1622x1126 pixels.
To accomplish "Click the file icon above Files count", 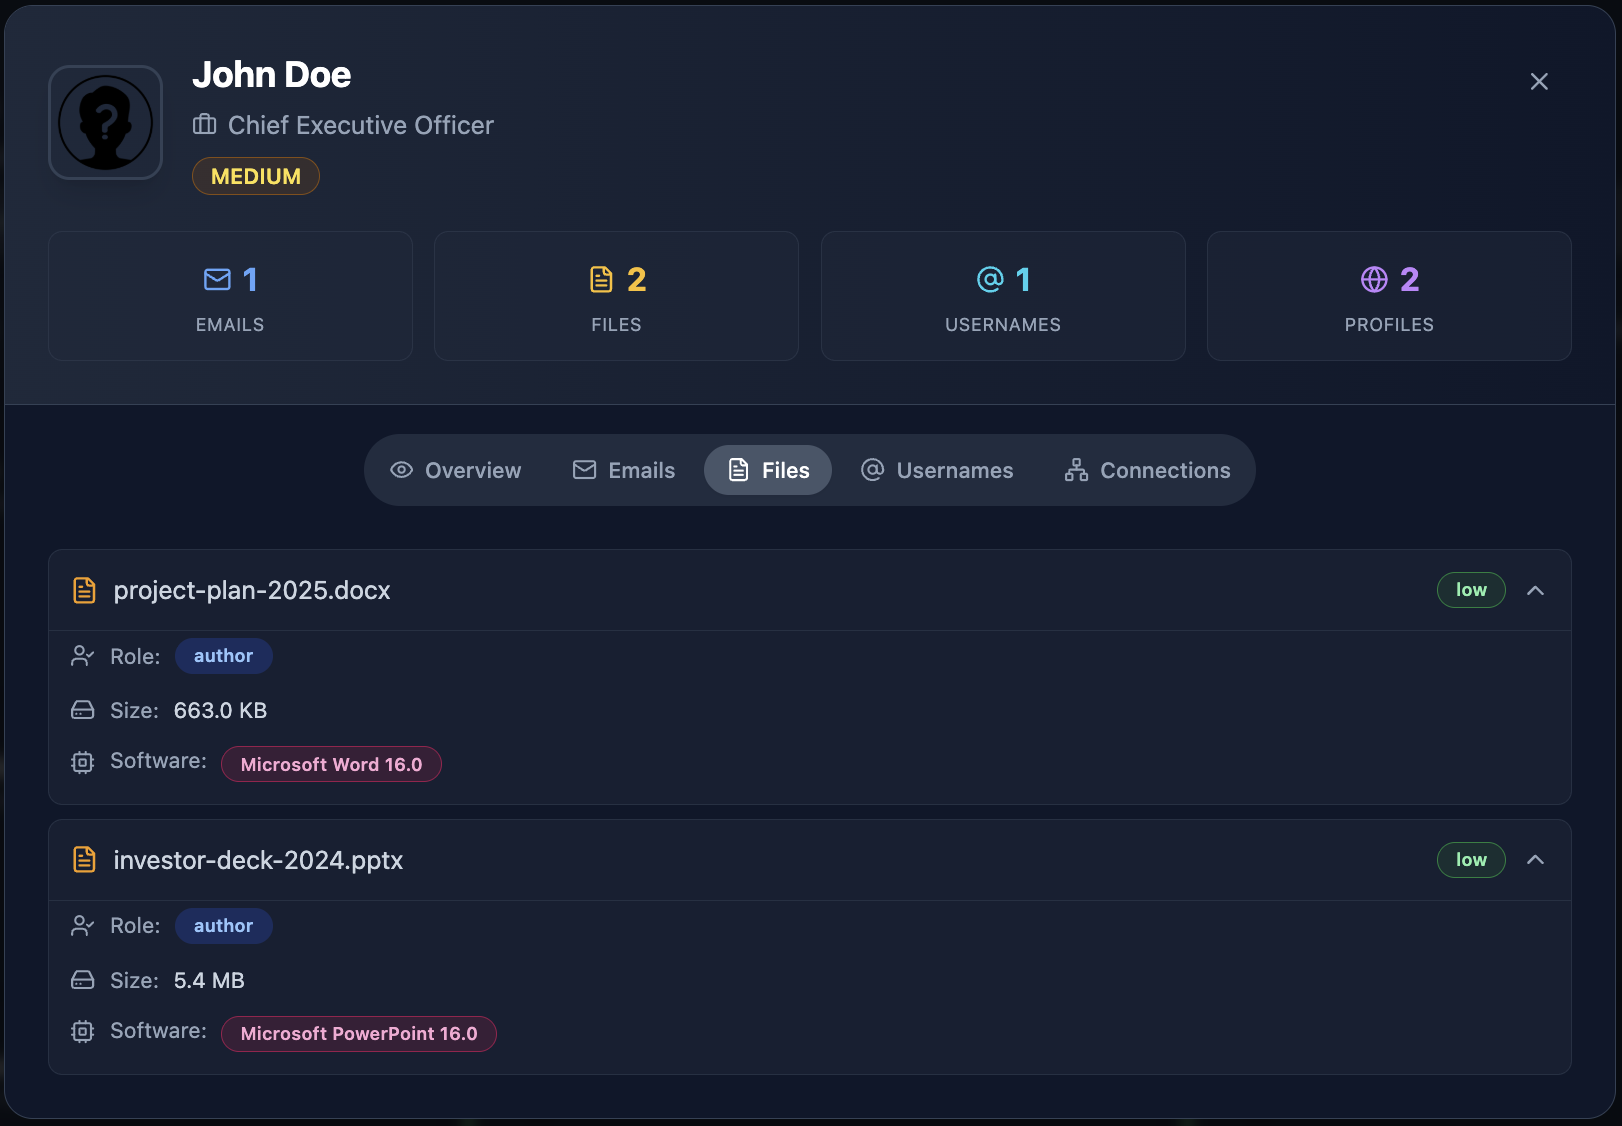I will click(x=602, y=280).
